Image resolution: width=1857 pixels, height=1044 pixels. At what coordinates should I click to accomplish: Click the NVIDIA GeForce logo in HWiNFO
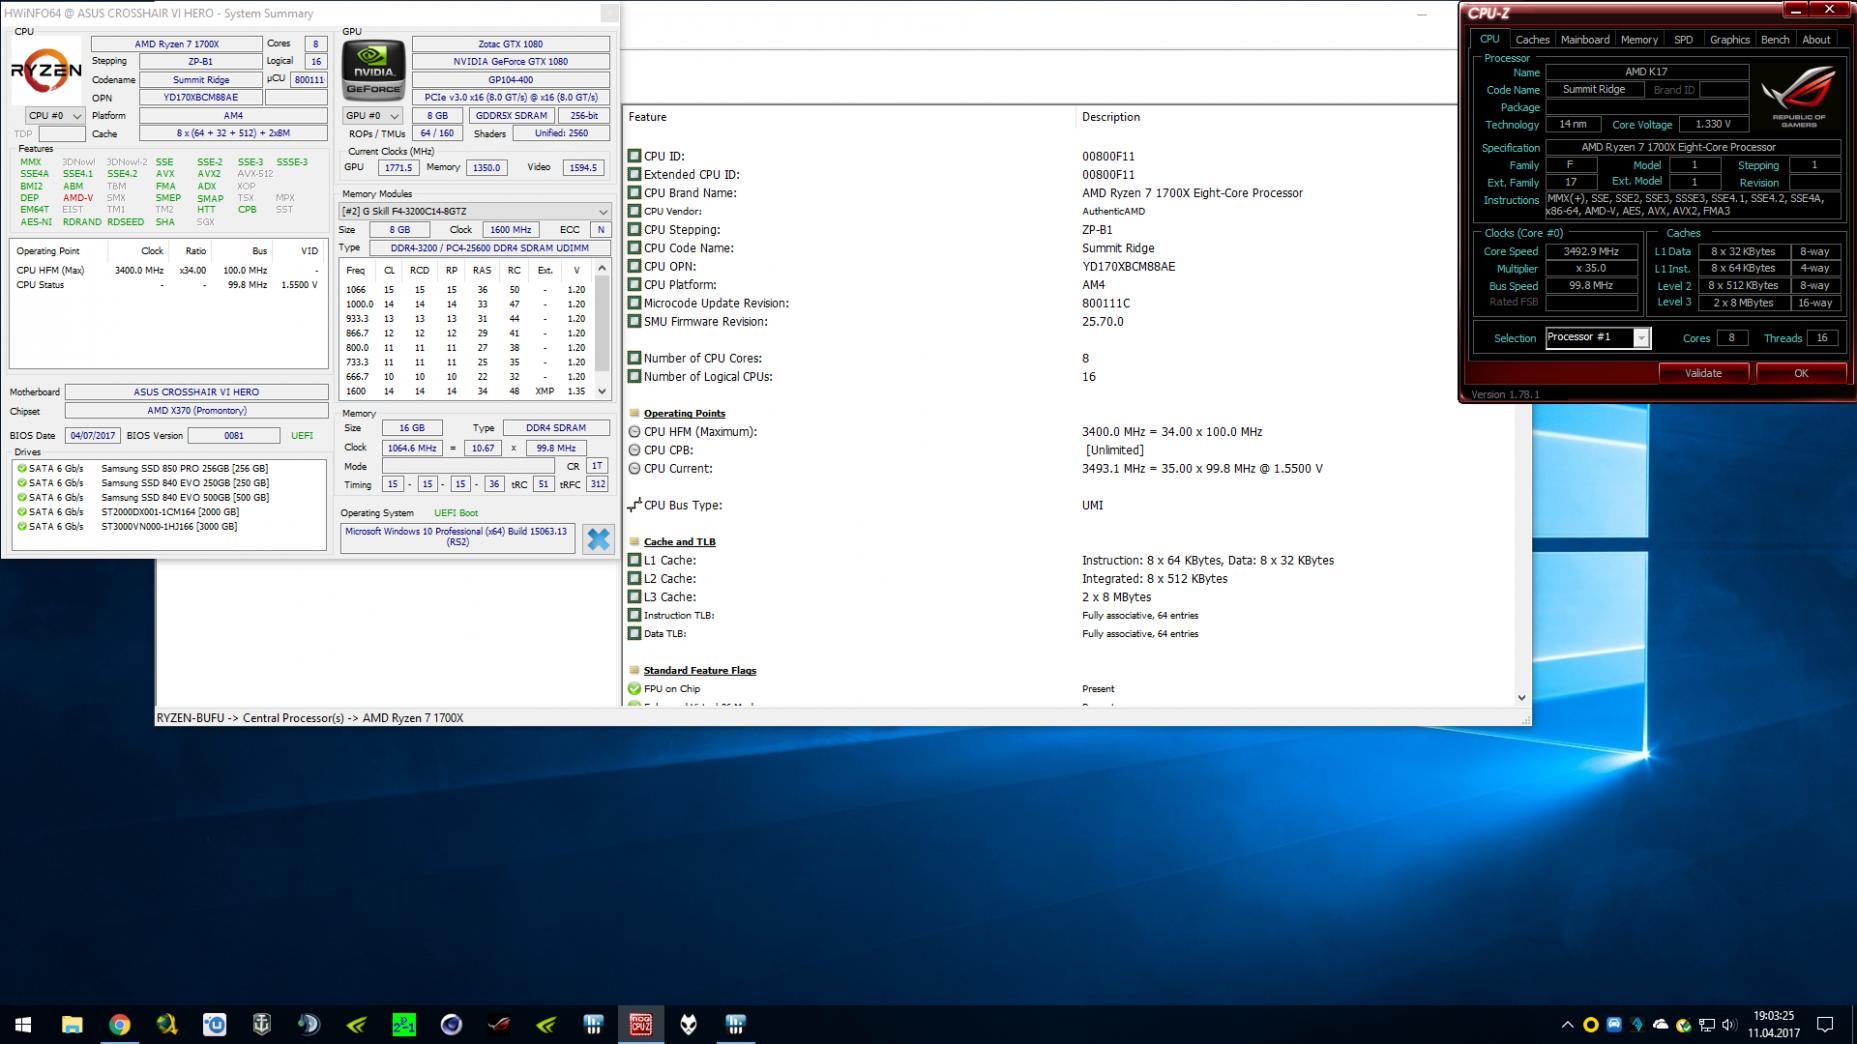click(x=374, y=70)
